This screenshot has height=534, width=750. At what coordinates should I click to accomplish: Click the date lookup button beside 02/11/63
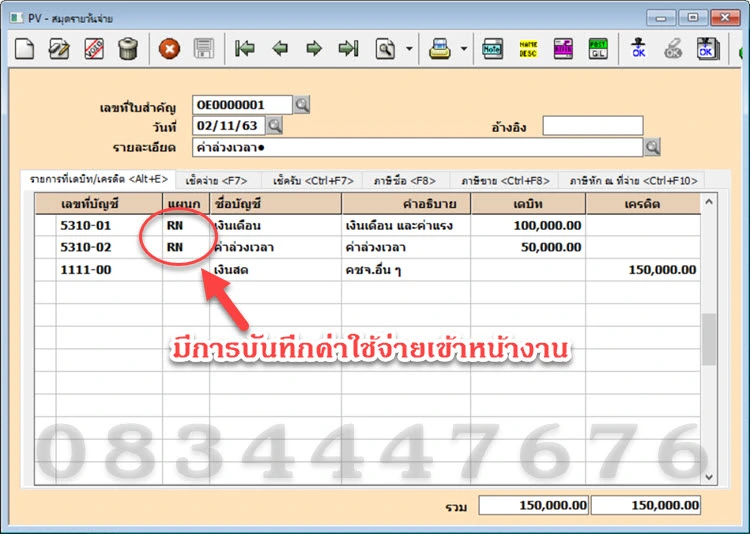click(274, 126)
